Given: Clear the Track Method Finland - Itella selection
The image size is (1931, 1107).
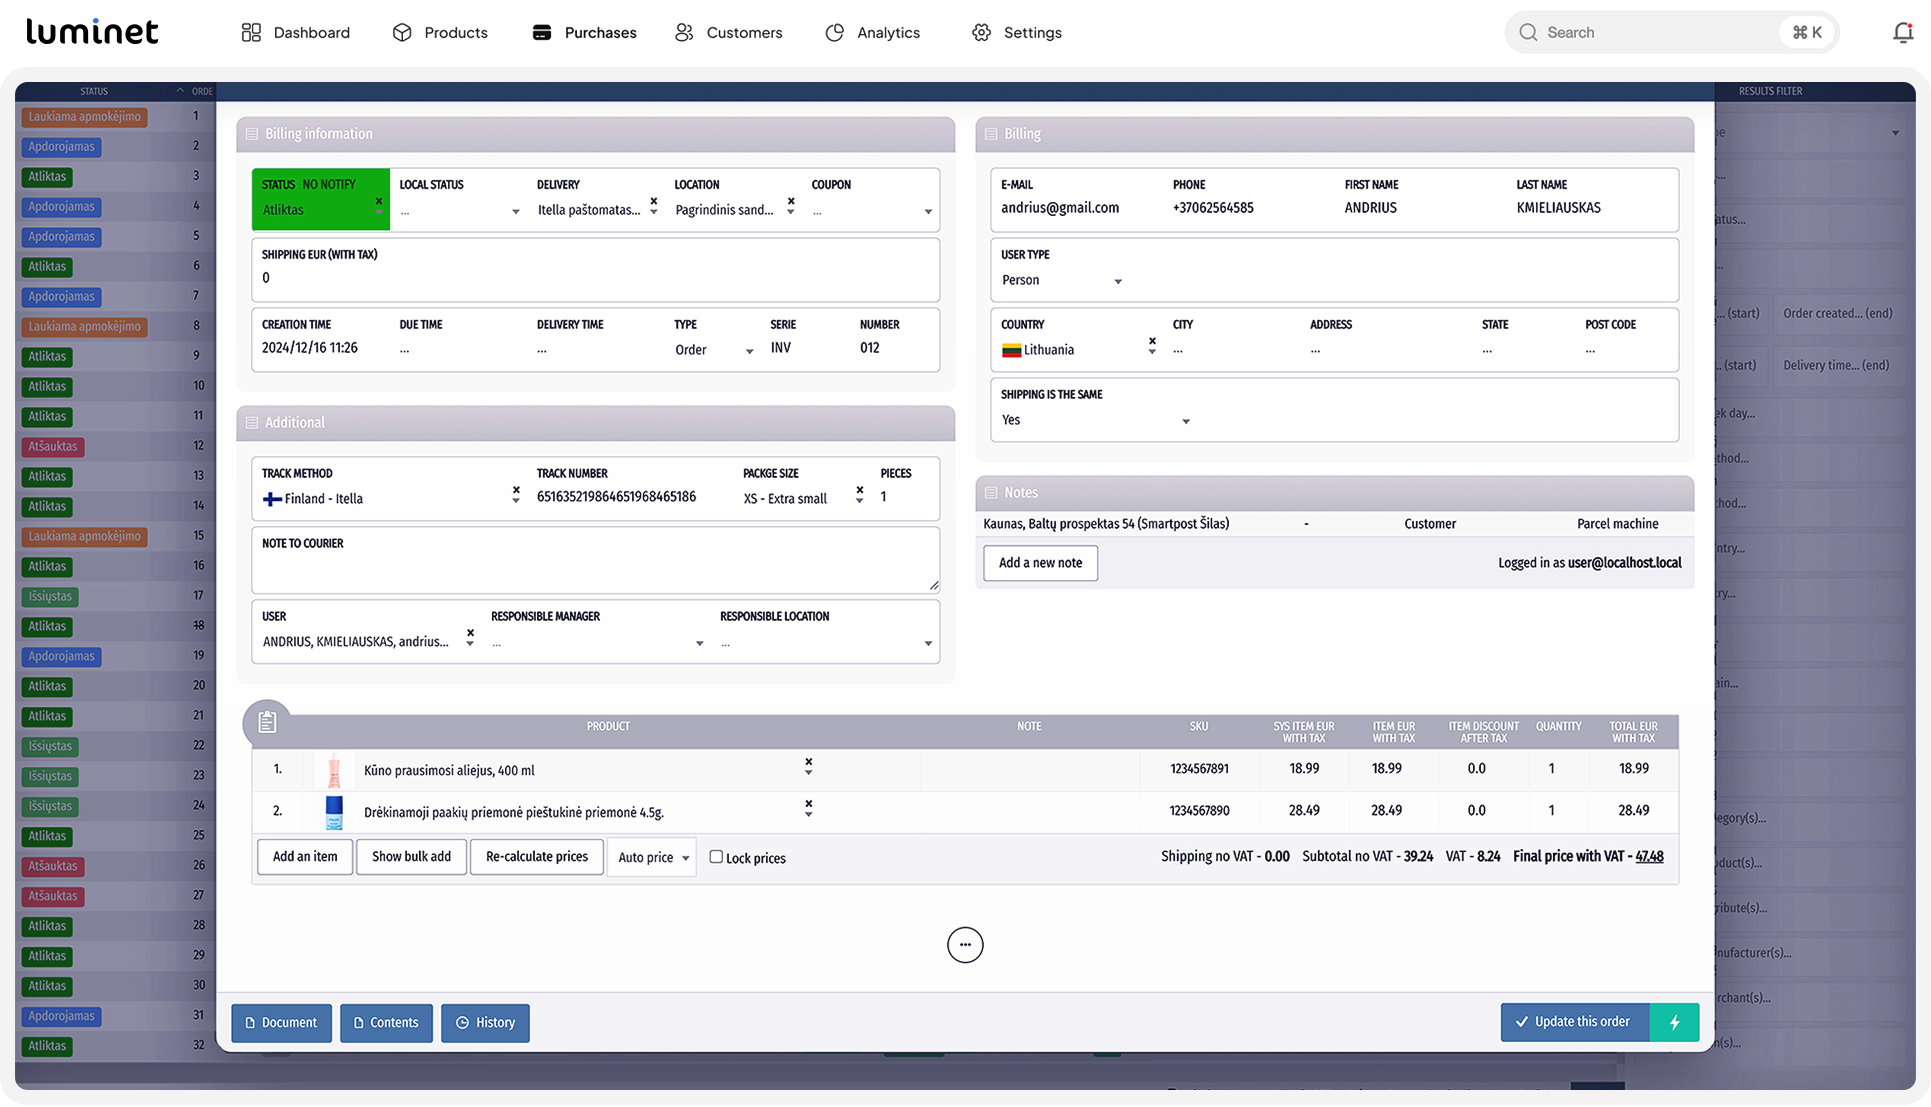Looking at the screenshot, I should click(516, 490).
